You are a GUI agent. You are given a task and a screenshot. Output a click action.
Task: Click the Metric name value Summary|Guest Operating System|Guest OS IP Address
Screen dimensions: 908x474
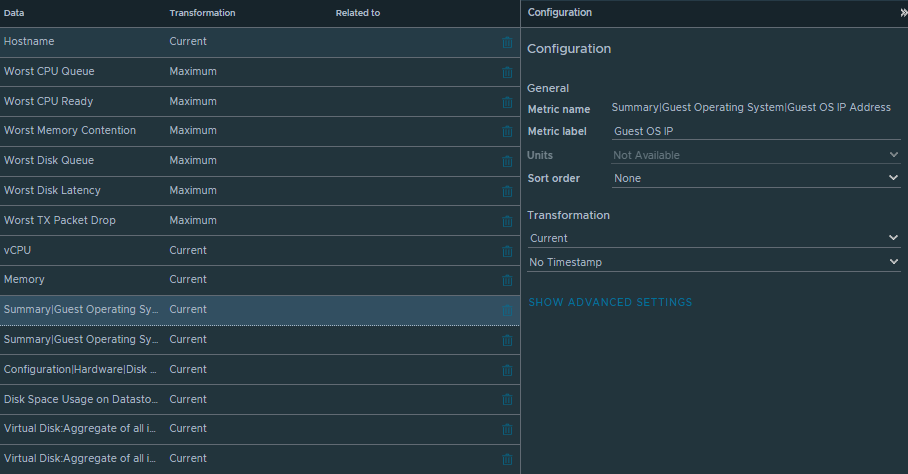(x=751, y=108)
